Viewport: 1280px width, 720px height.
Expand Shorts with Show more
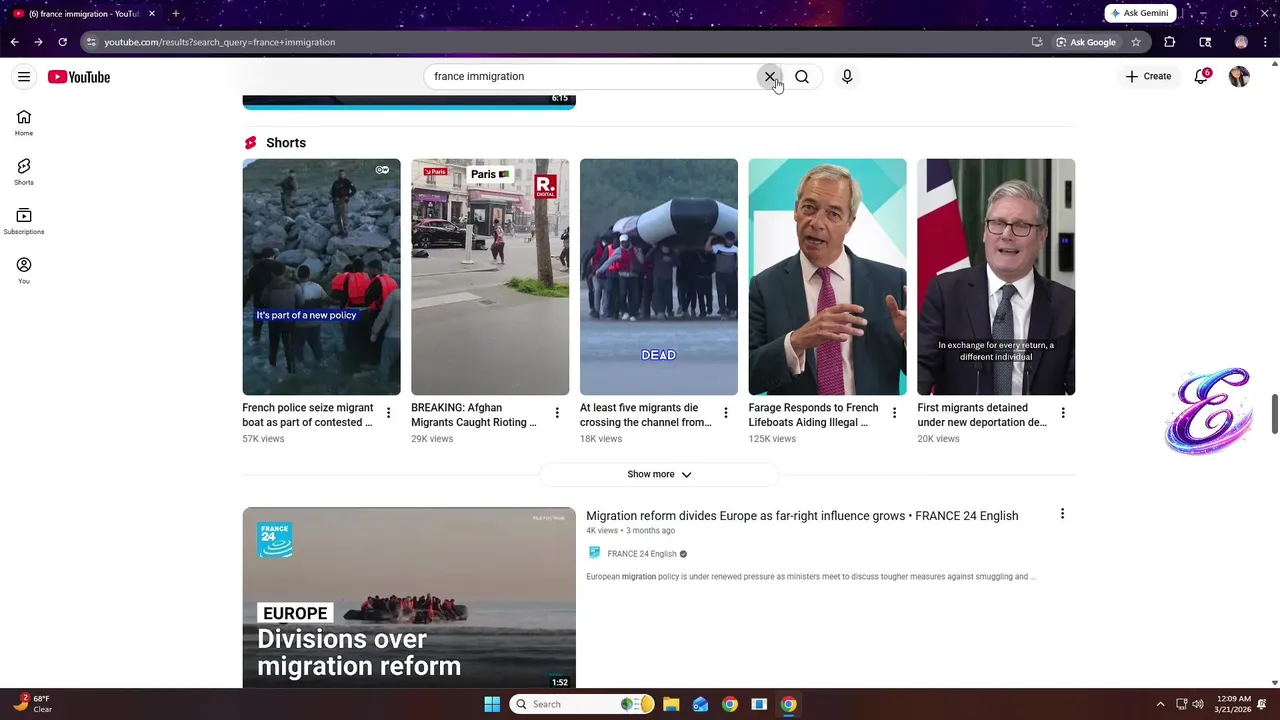[x=659, y=474]
